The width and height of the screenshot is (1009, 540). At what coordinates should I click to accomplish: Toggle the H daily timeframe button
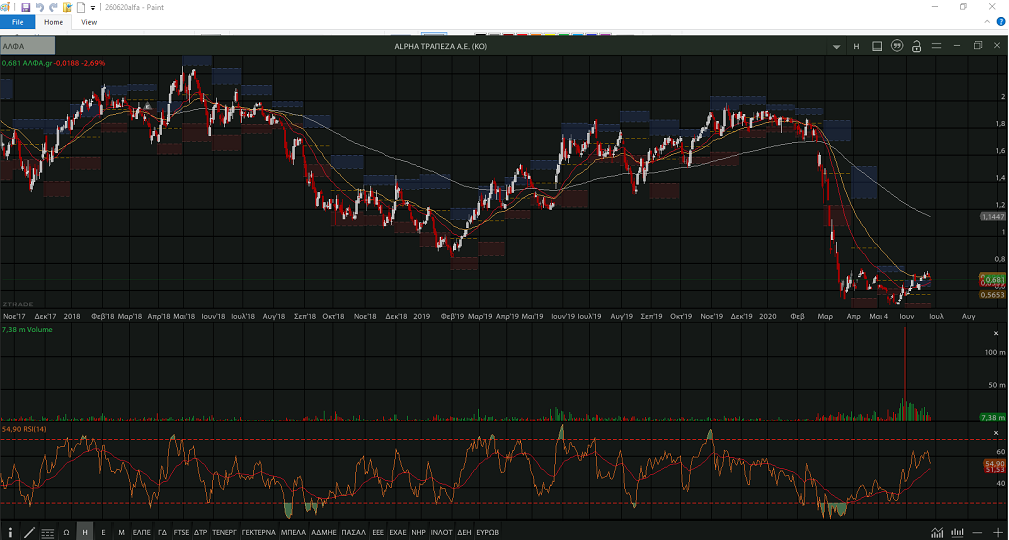(85, 532)
